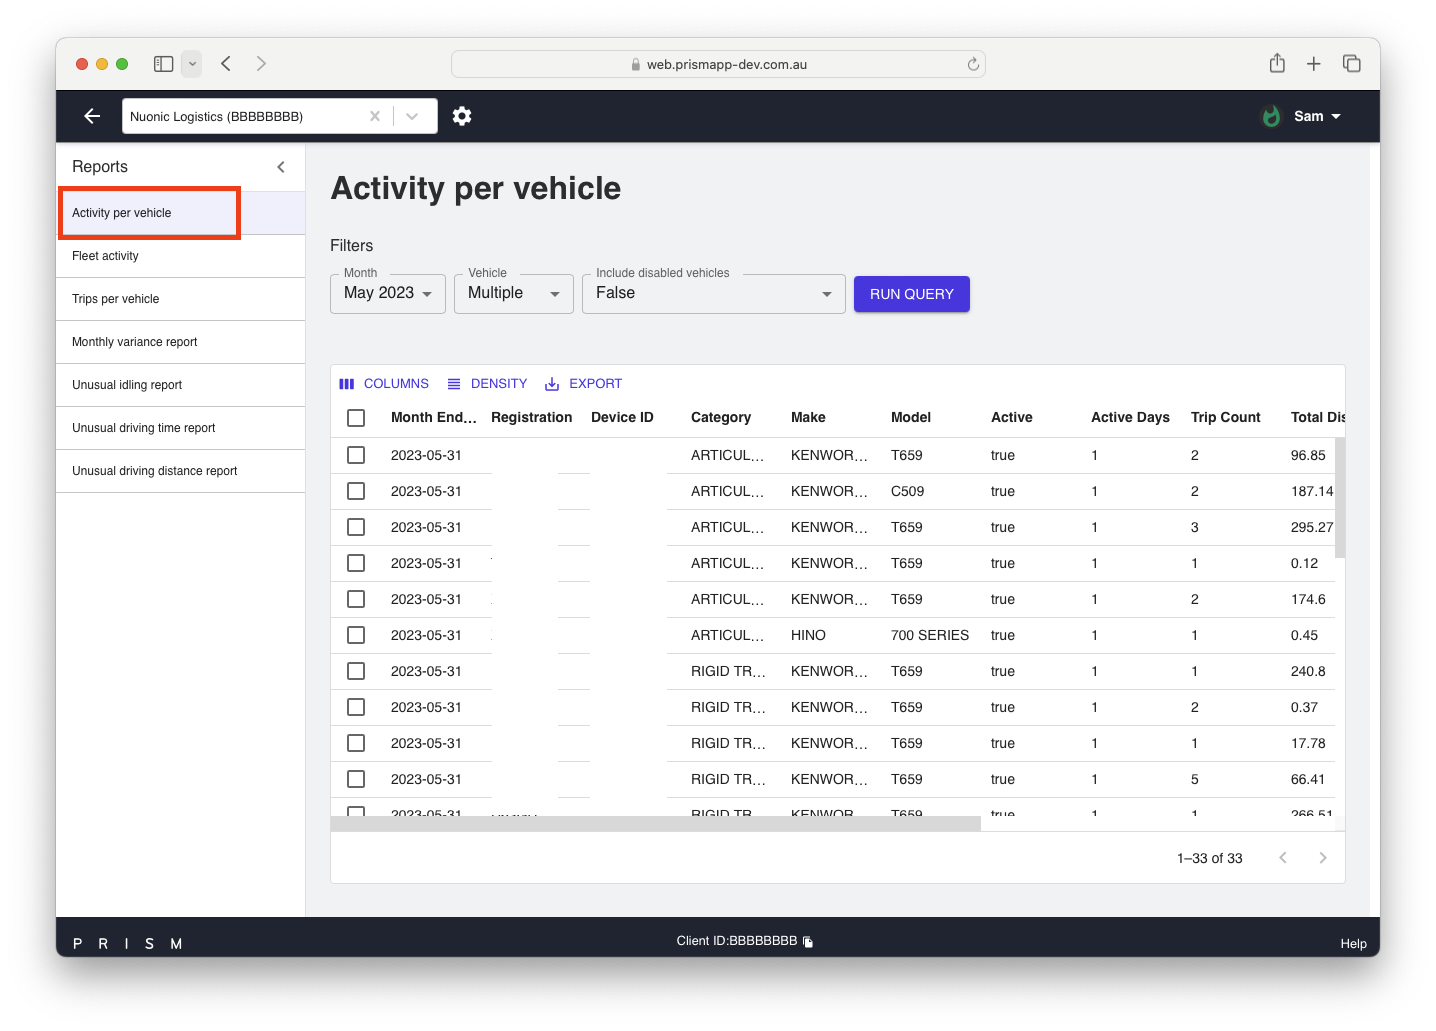Click the EXPORT button
This screenshot has width=1436, height=1031.
pyautogui.click(x=584, y=384)
